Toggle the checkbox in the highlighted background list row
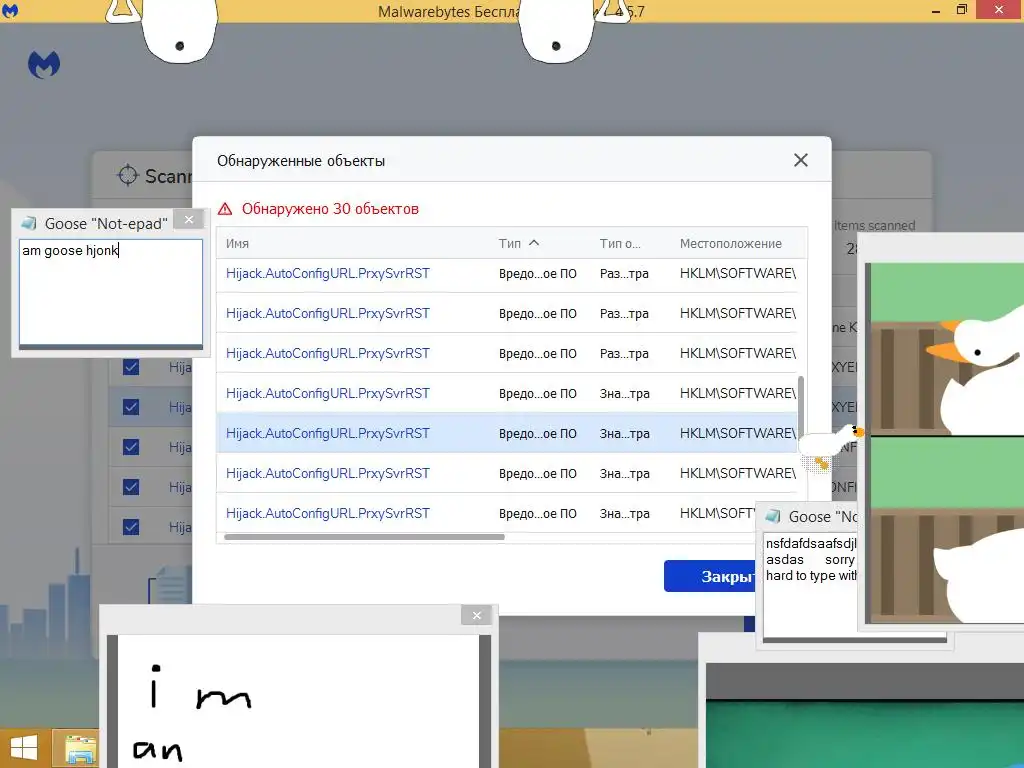The width and height of the screenshot is (1024, 768). [131, 407]
